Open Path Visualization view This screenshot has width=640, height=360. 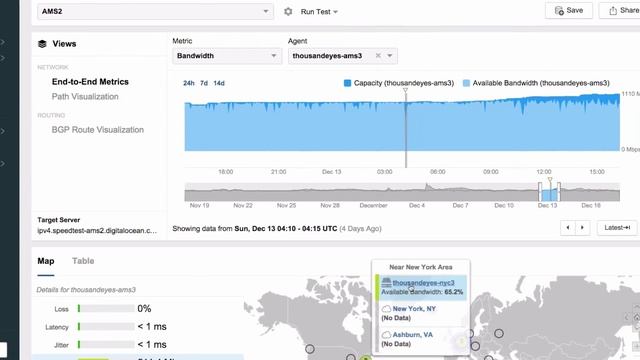(x=85, y=97)
